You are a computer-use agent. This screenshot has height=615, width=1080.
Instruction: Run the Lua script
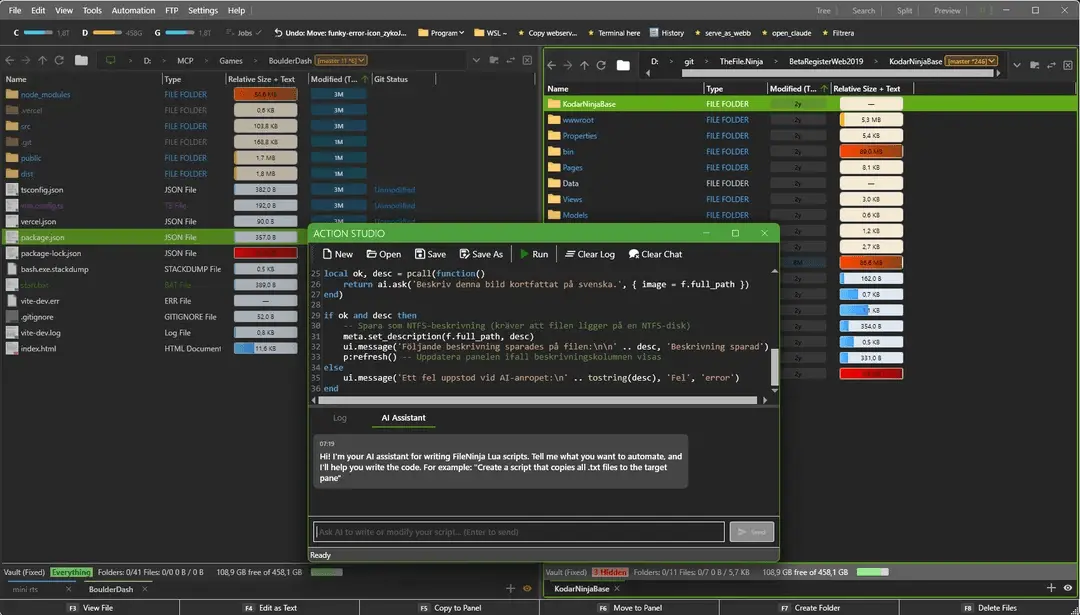coord(534,254)
